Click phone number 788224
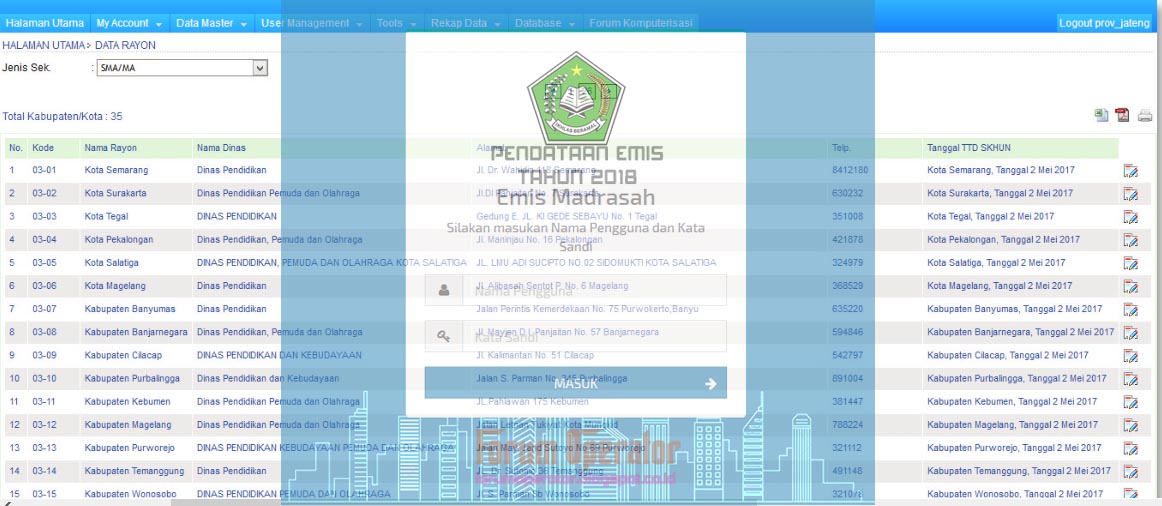Screen dimensions: 1162x506 coord(847,425)
